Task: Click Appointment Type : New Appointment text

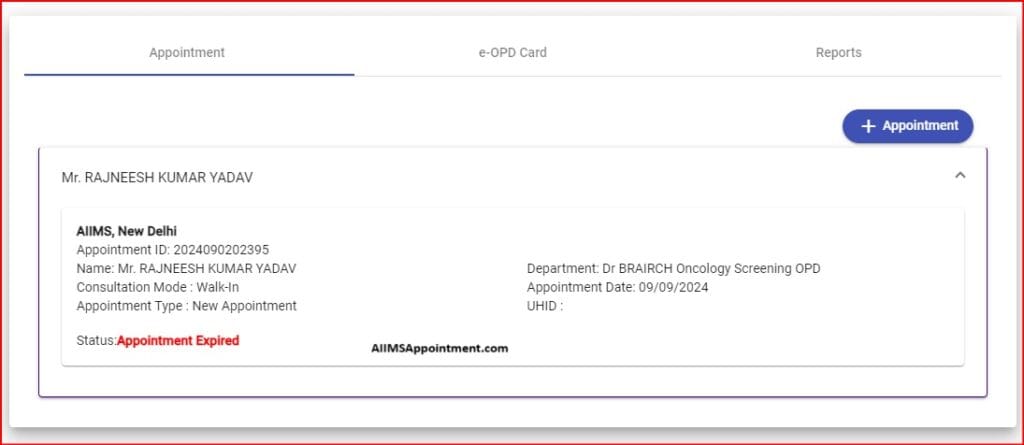Action: coord(186,306)
